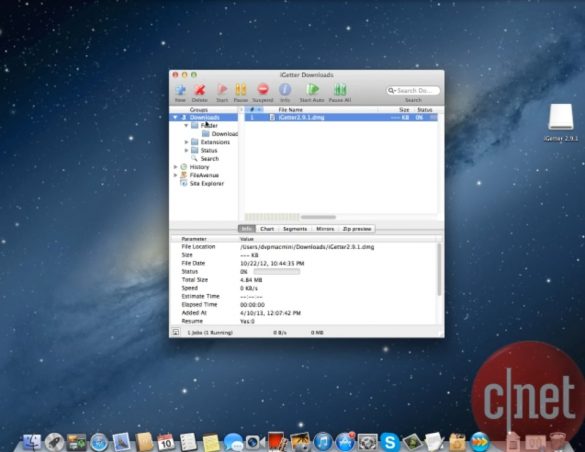Click the status bar panel toggle icon
This screenshot has height=452, width=585.
coord(176,332)
